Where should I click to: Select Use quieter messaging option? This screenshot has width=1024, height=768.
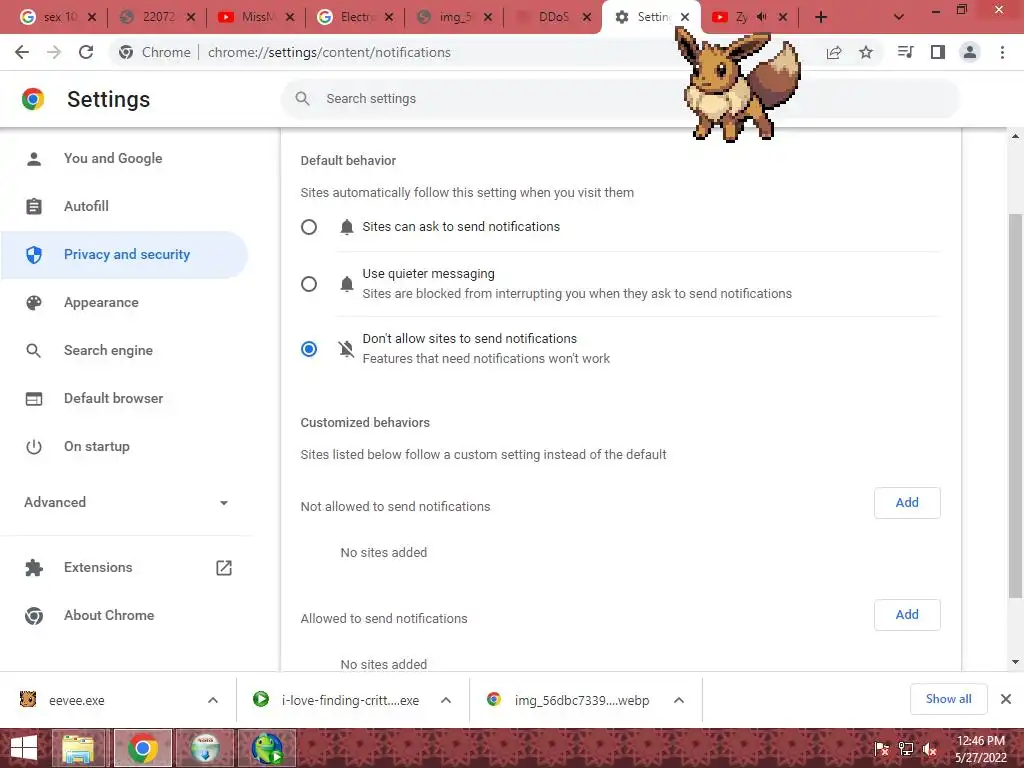309,284
